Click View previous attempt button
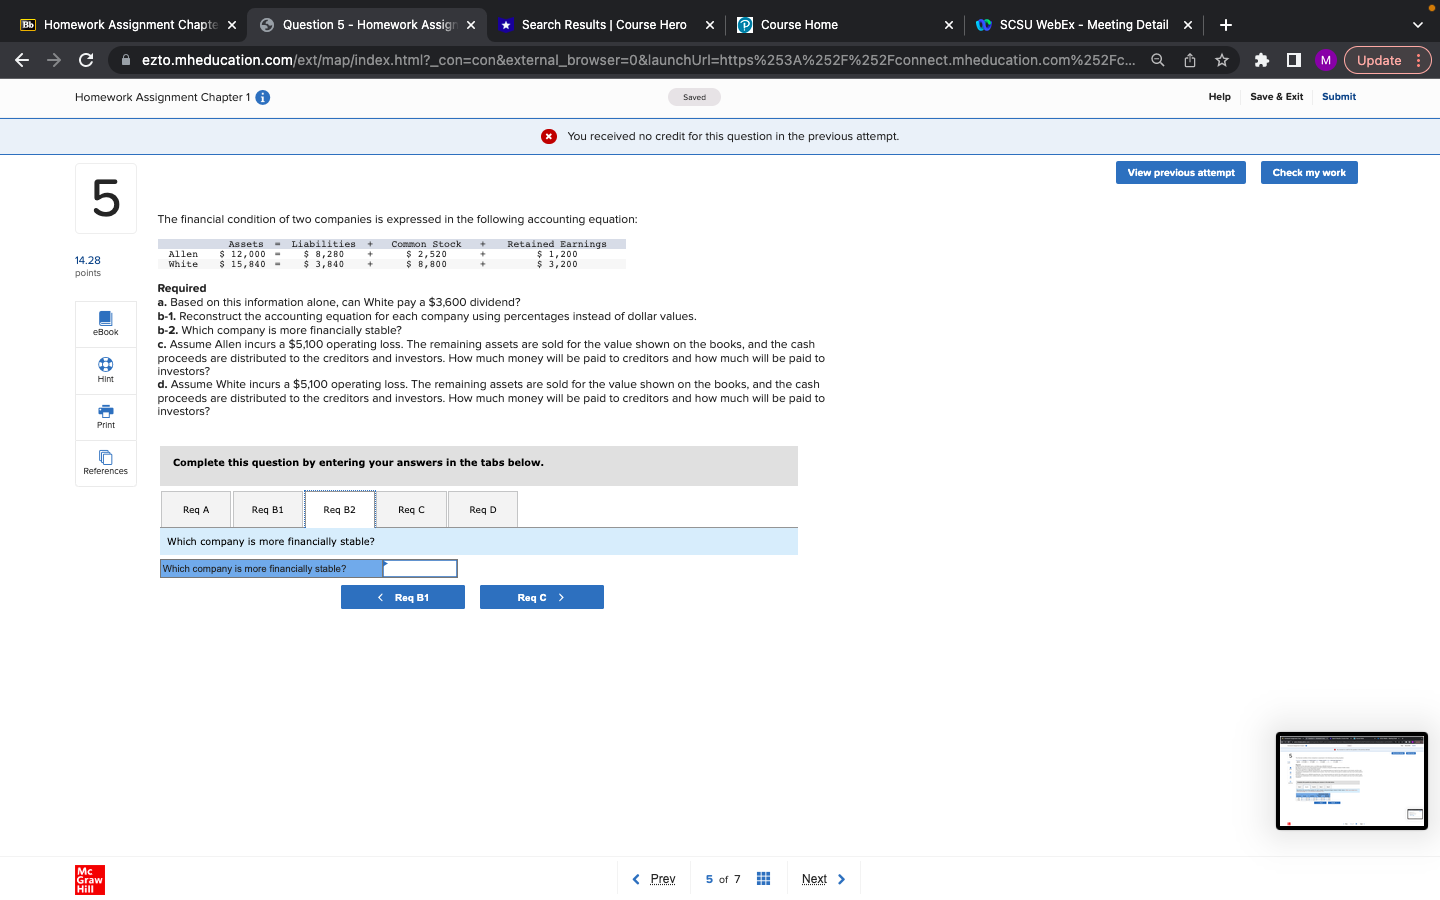The width and height of the screenshot is (1440, 900). [x=1181, y=173]
